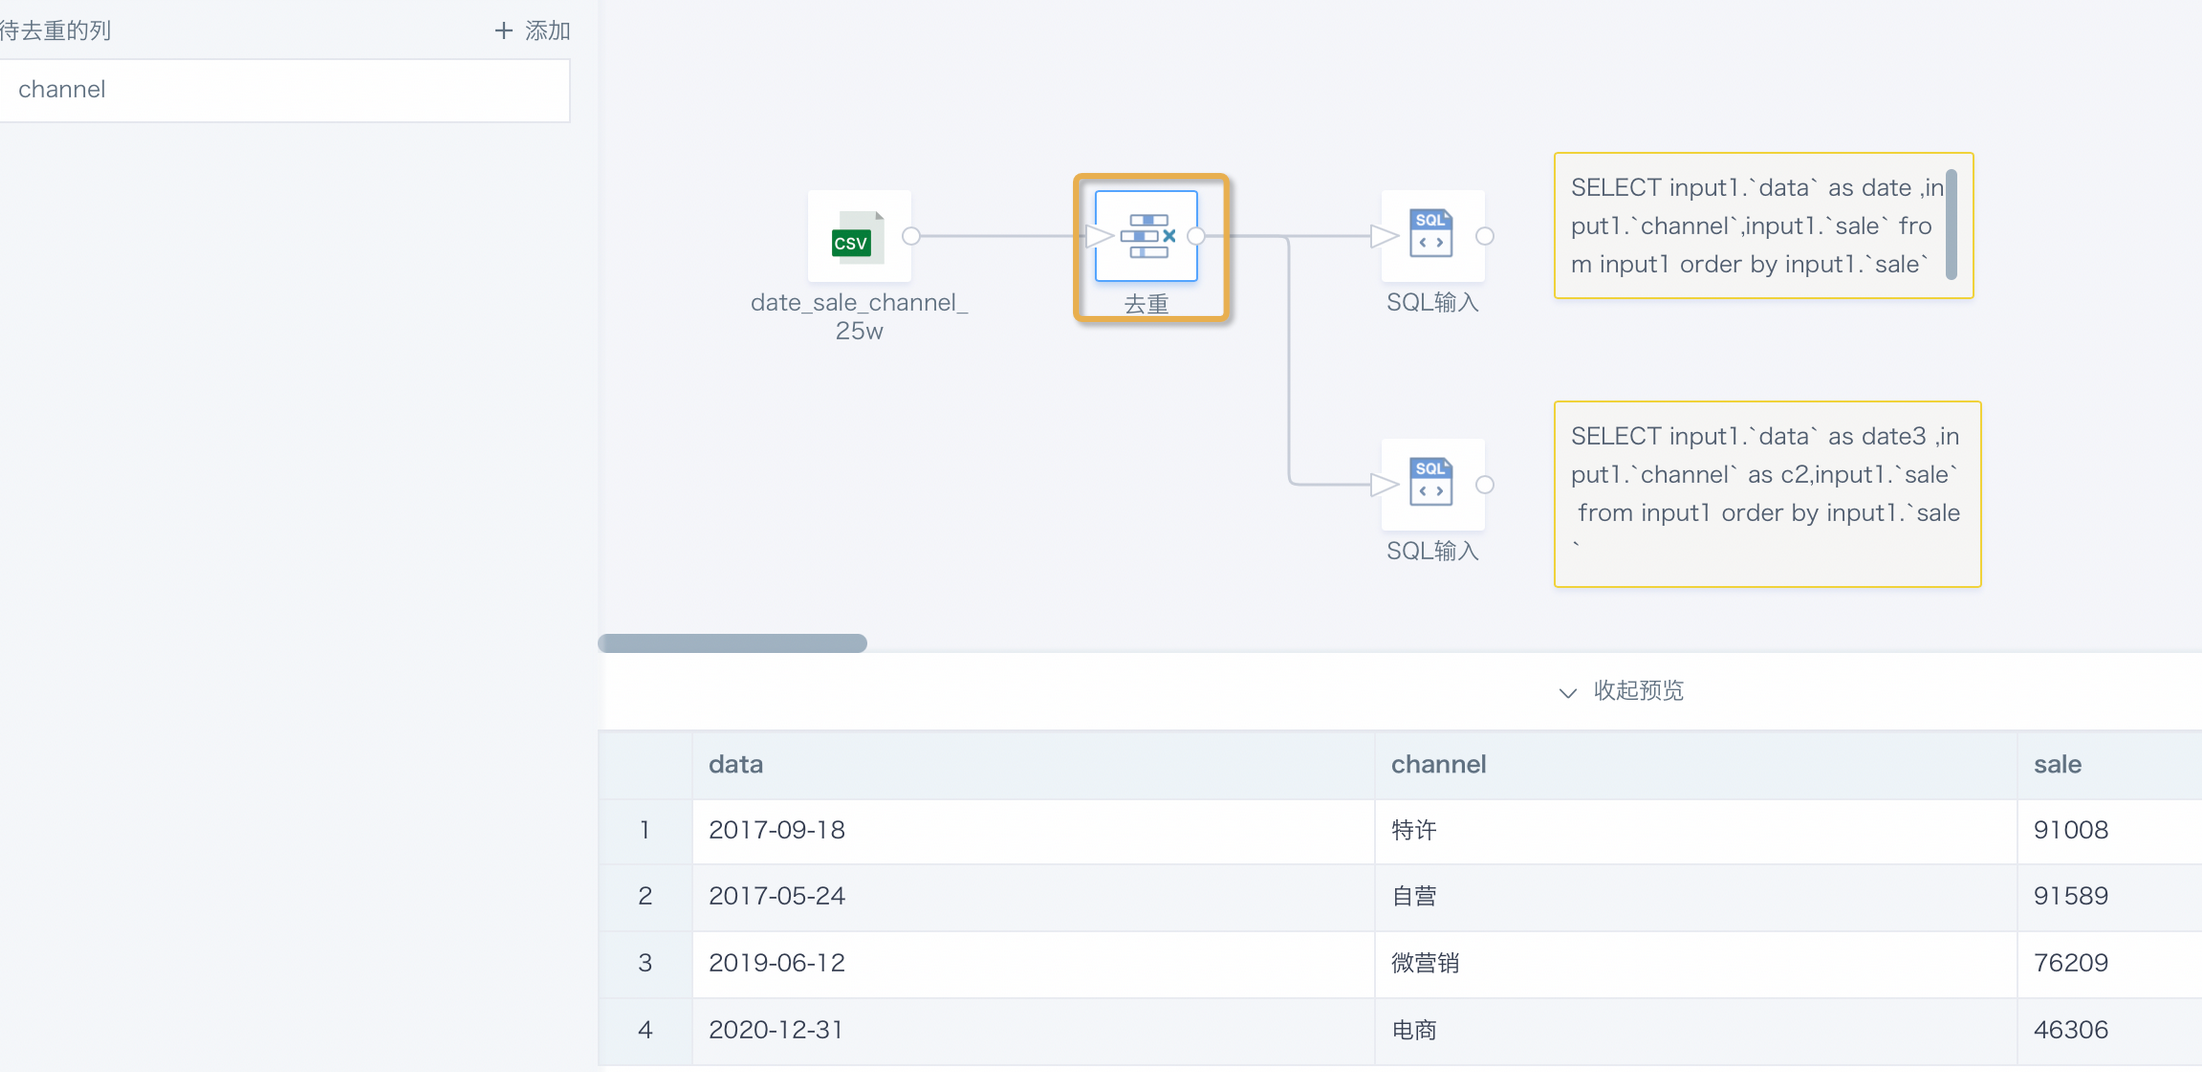This screenshot has width=2202, height=1072.
Task: Select the channel dedupe column field
Action: pyautogui.click(x=285, y=90)
